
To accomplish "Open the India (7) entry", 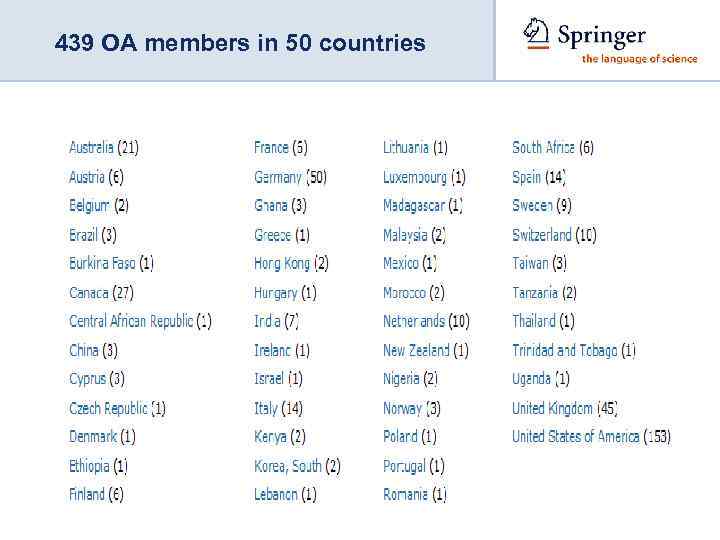I will click(x=276, y=322).
